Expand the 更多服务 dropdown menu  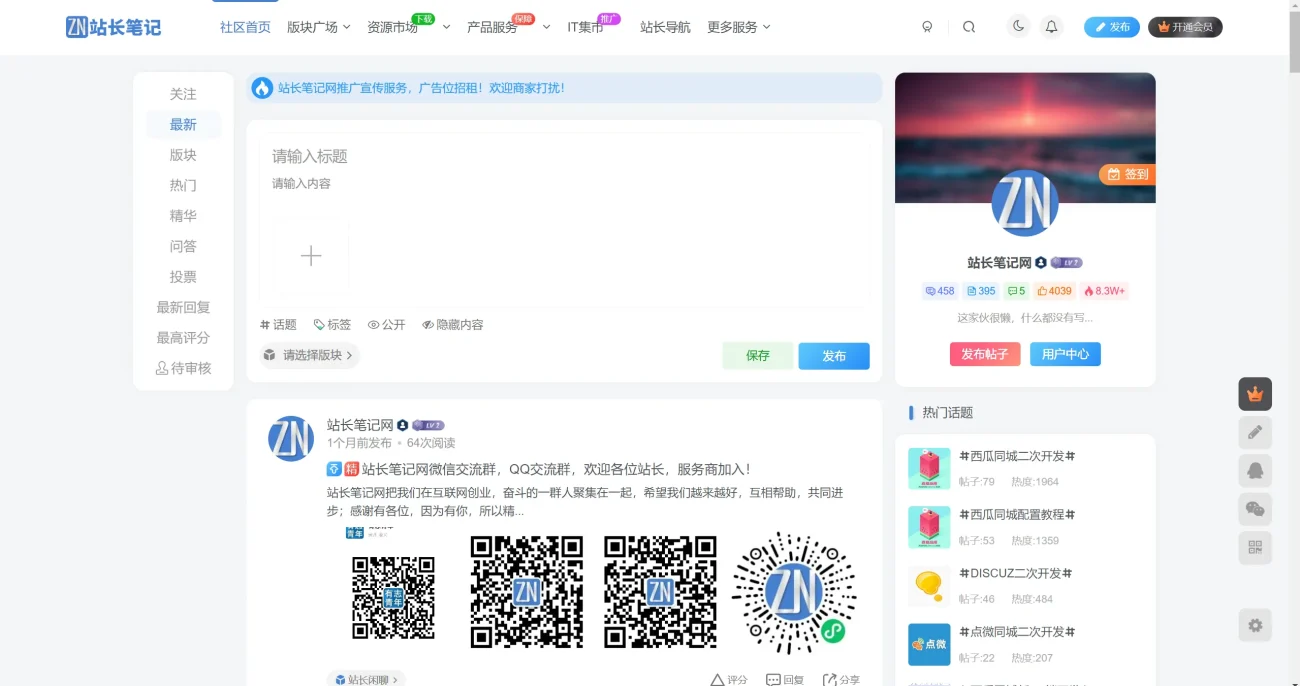tap(738, 27)
